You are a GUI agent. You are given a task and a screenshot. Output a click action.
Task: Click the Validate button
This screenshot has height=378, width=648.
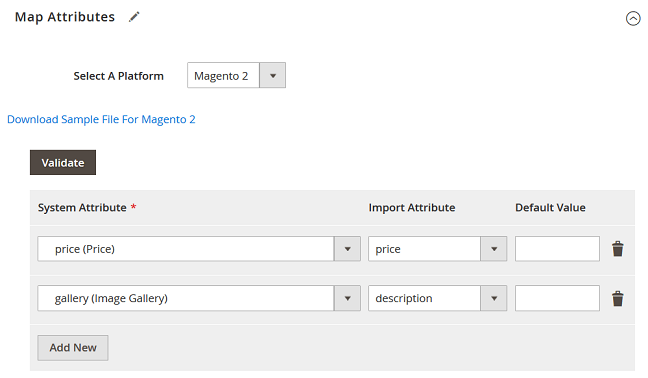(x=63, y=162)
